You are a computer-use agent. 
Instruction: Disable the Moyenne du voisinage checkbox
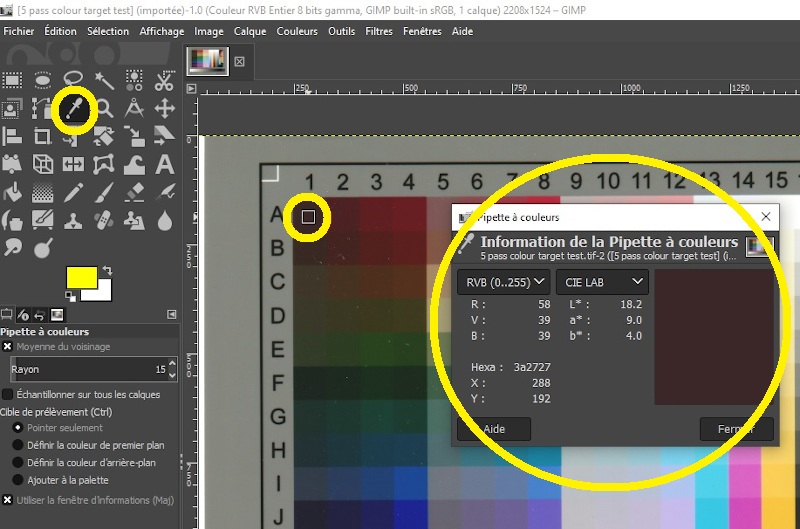click(x=8, y=347)
